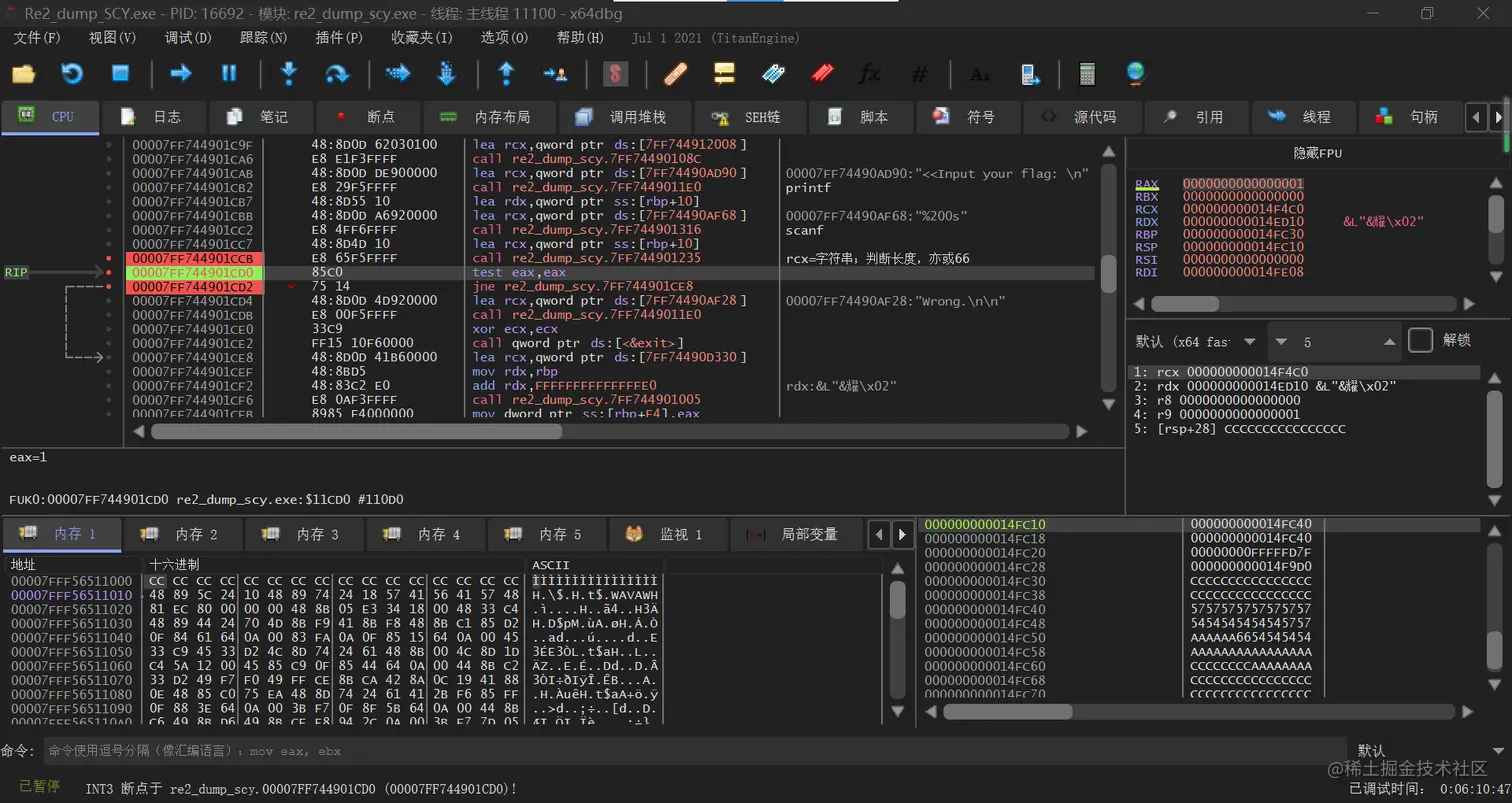Click the disassembly horizontal scrollbar thumb
This screenshot has height=803, width=1512.
(357, 432)
